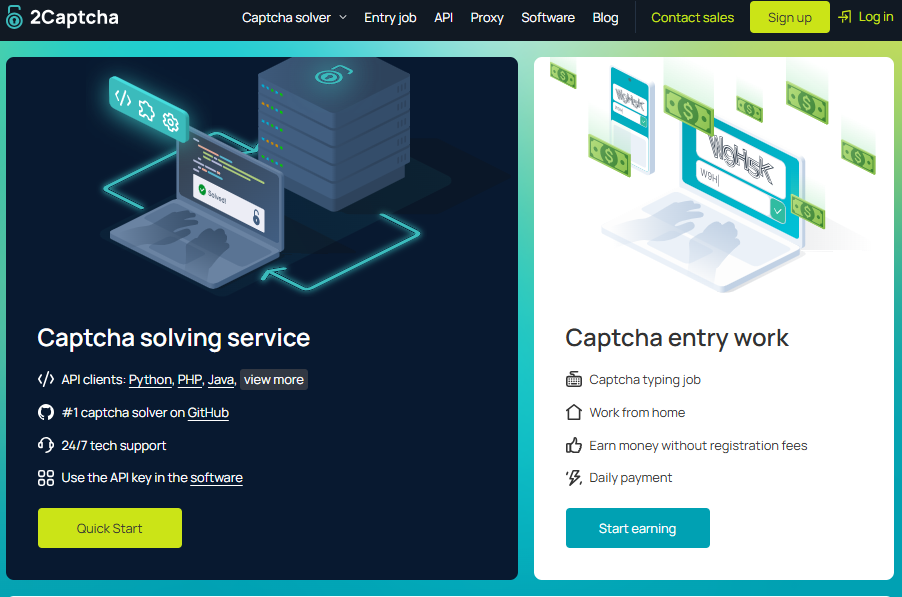Click the thumbs-up icon by Earn money

coord(574,445)
